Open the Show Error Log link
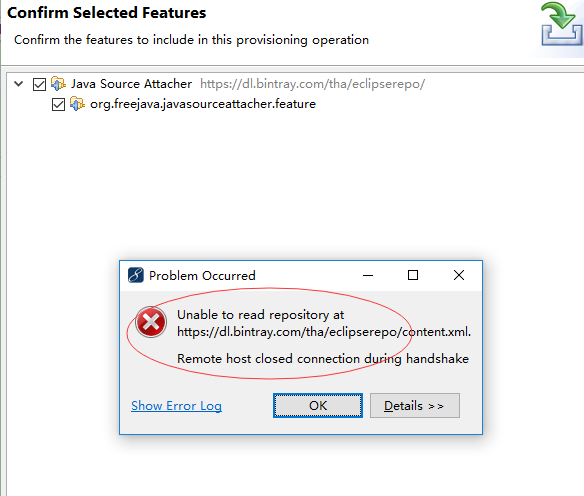The width and height of the screenshot is (584, 496). (177, 406)
